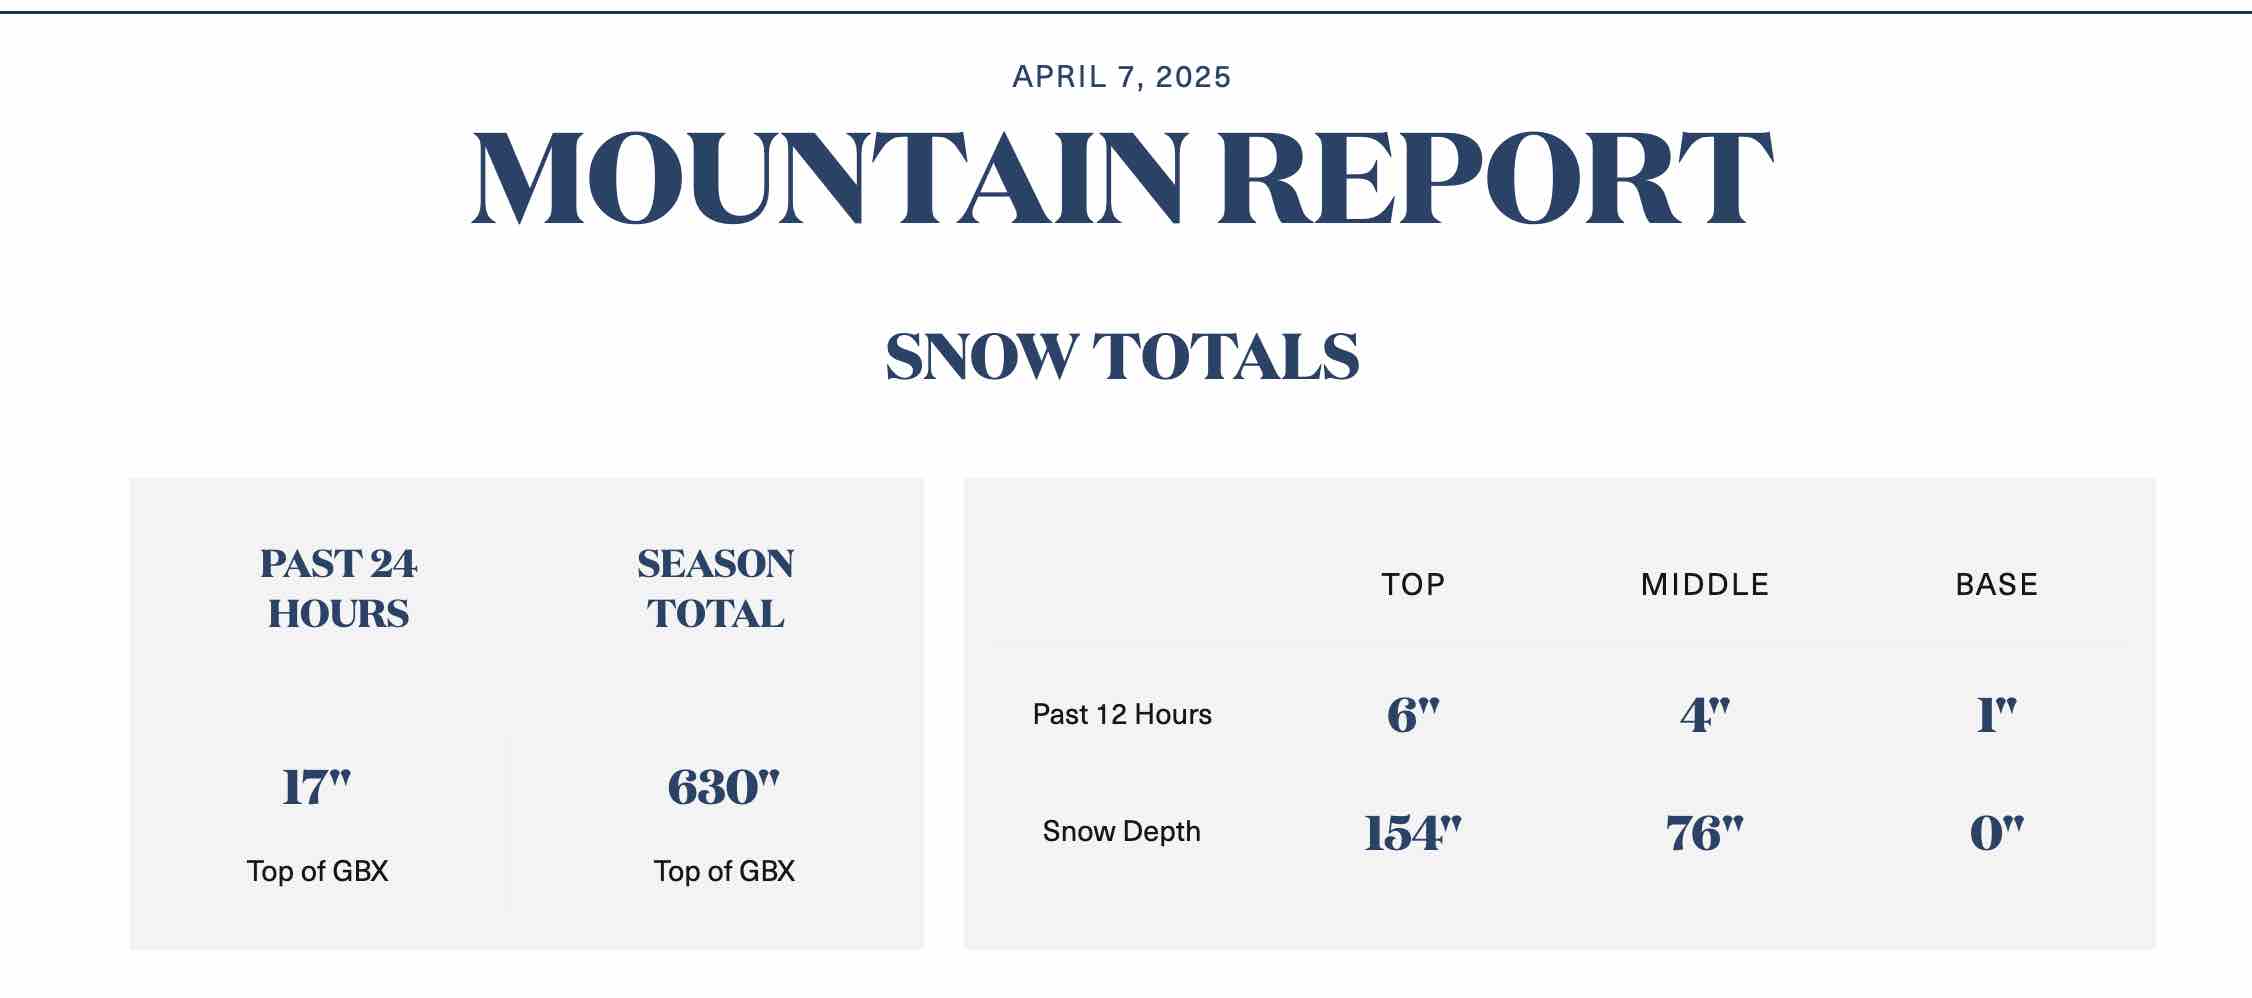
Task: Click the 6" top past 12 hours value
Action: click(x=1413, y=715)
